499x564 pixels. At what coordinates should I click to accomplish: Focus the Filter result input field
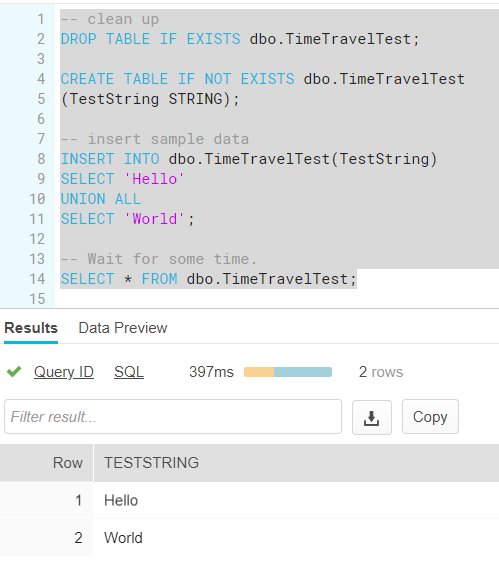(173, 417)
